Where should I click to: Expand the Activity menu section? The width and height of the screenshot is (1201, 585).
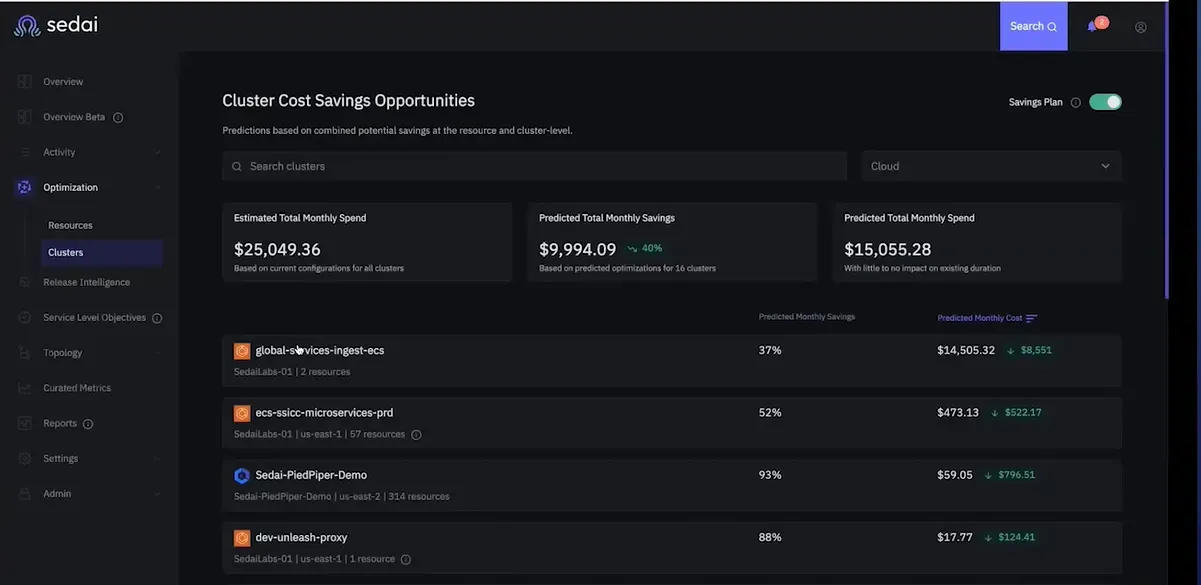tap(90, 152)
